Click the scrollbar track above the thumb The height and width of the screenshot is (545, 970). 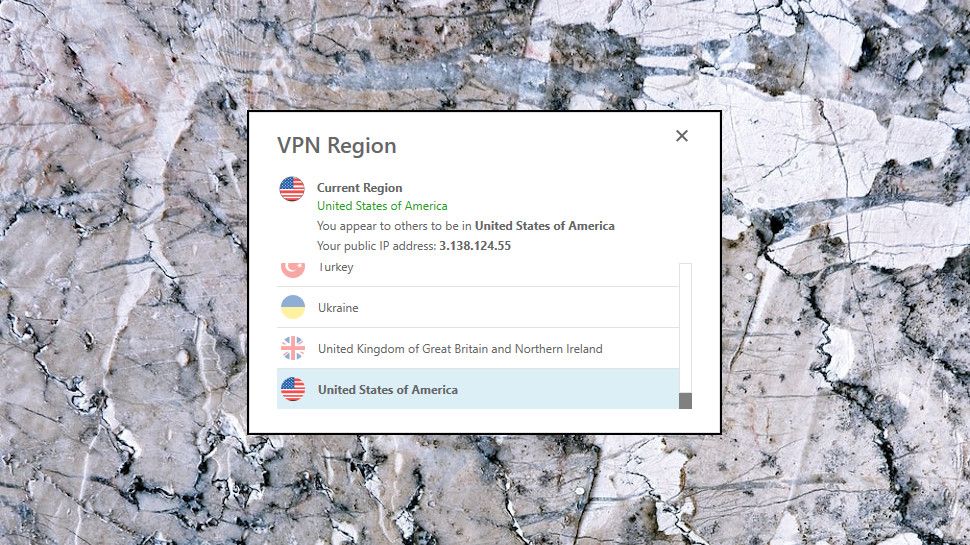click(685, 328)
